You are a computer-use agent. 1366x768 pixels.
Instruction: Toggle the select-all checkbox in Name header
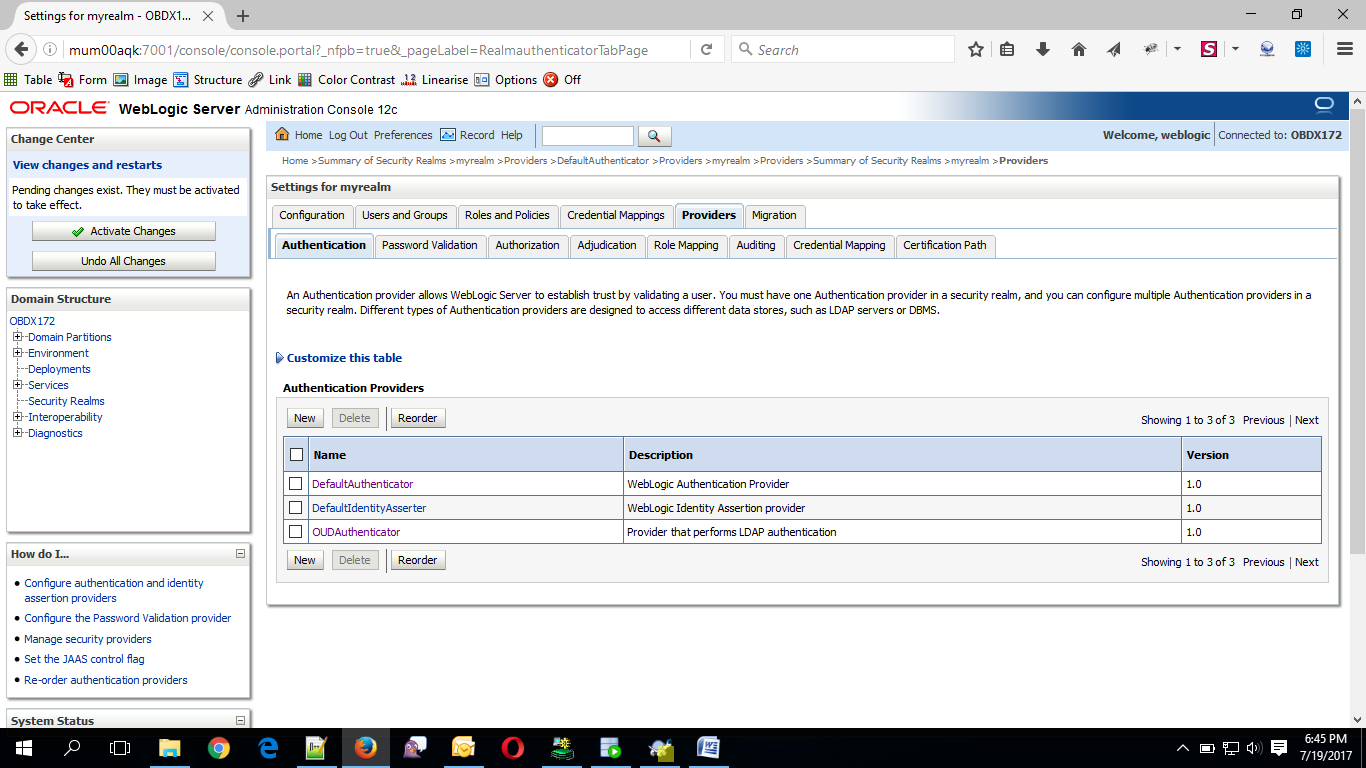(296, 455)
